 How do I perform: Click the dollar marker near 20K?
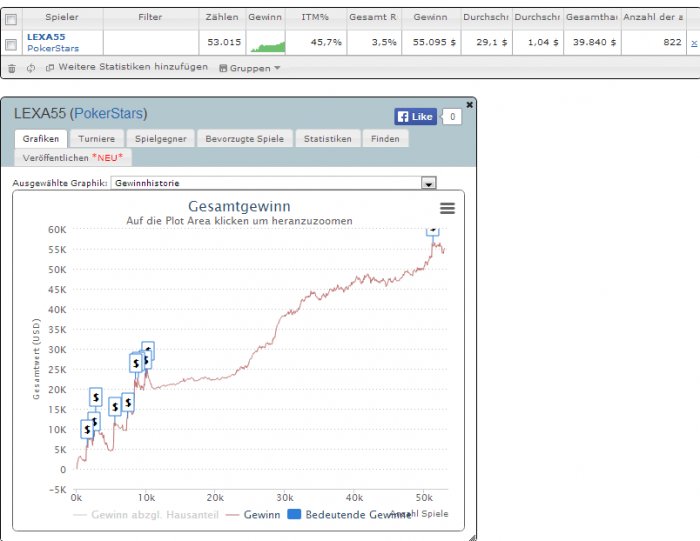pos(96,397)
